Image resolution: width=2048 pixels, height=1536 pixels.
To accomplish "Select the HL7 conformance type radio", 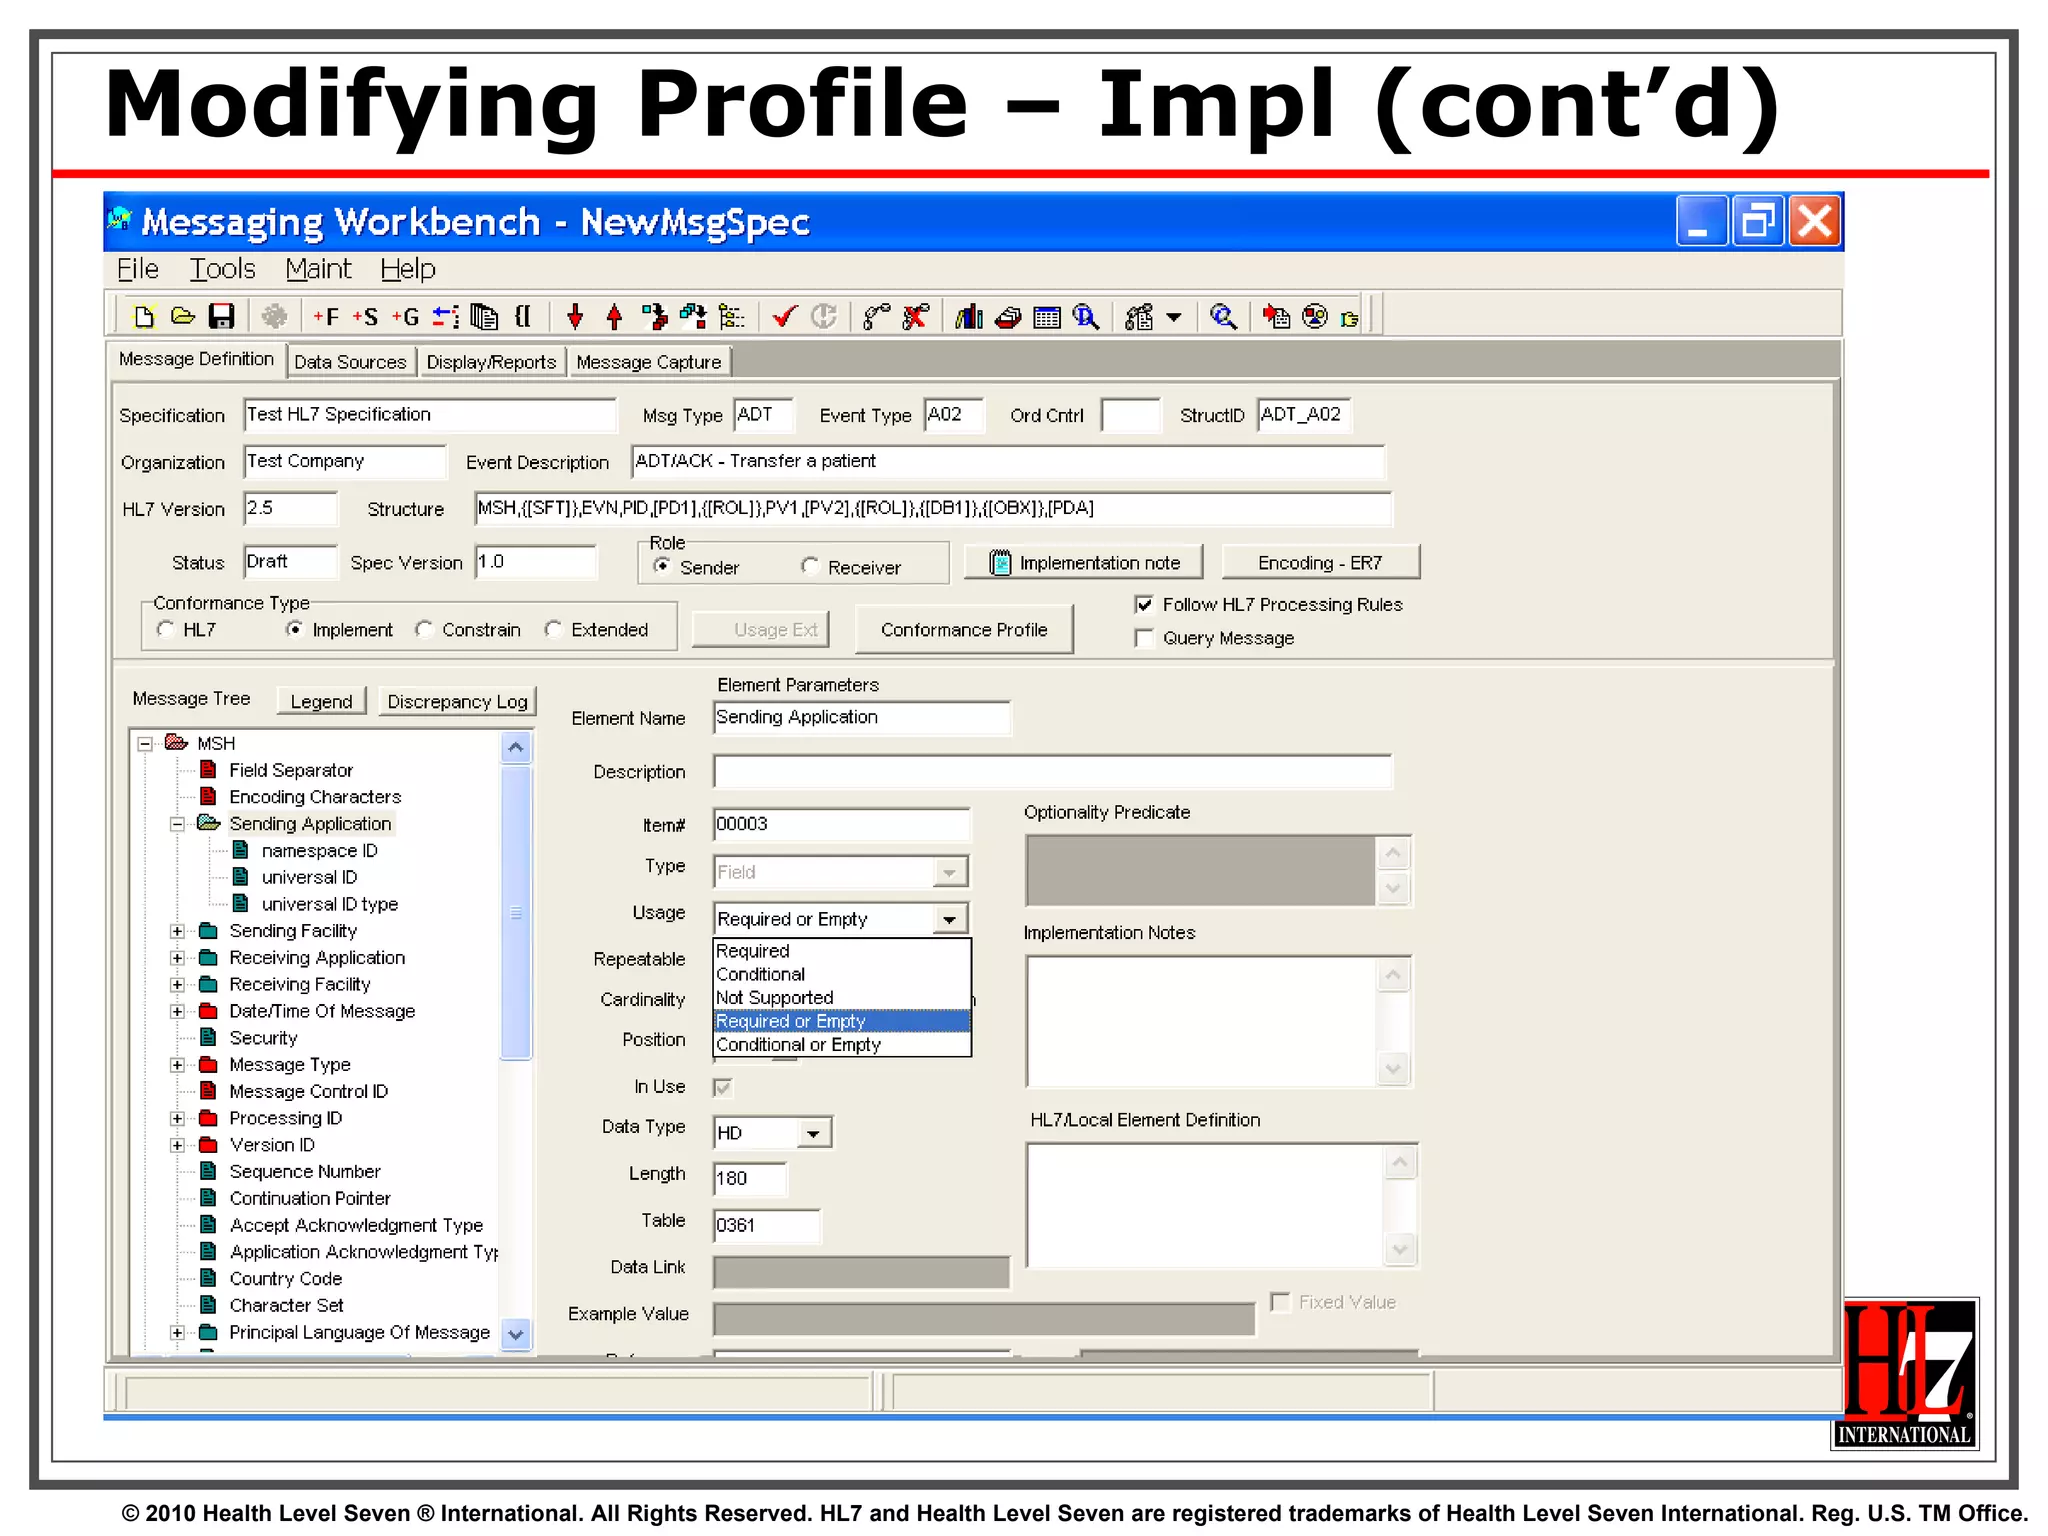I will [x=166, y=629].
